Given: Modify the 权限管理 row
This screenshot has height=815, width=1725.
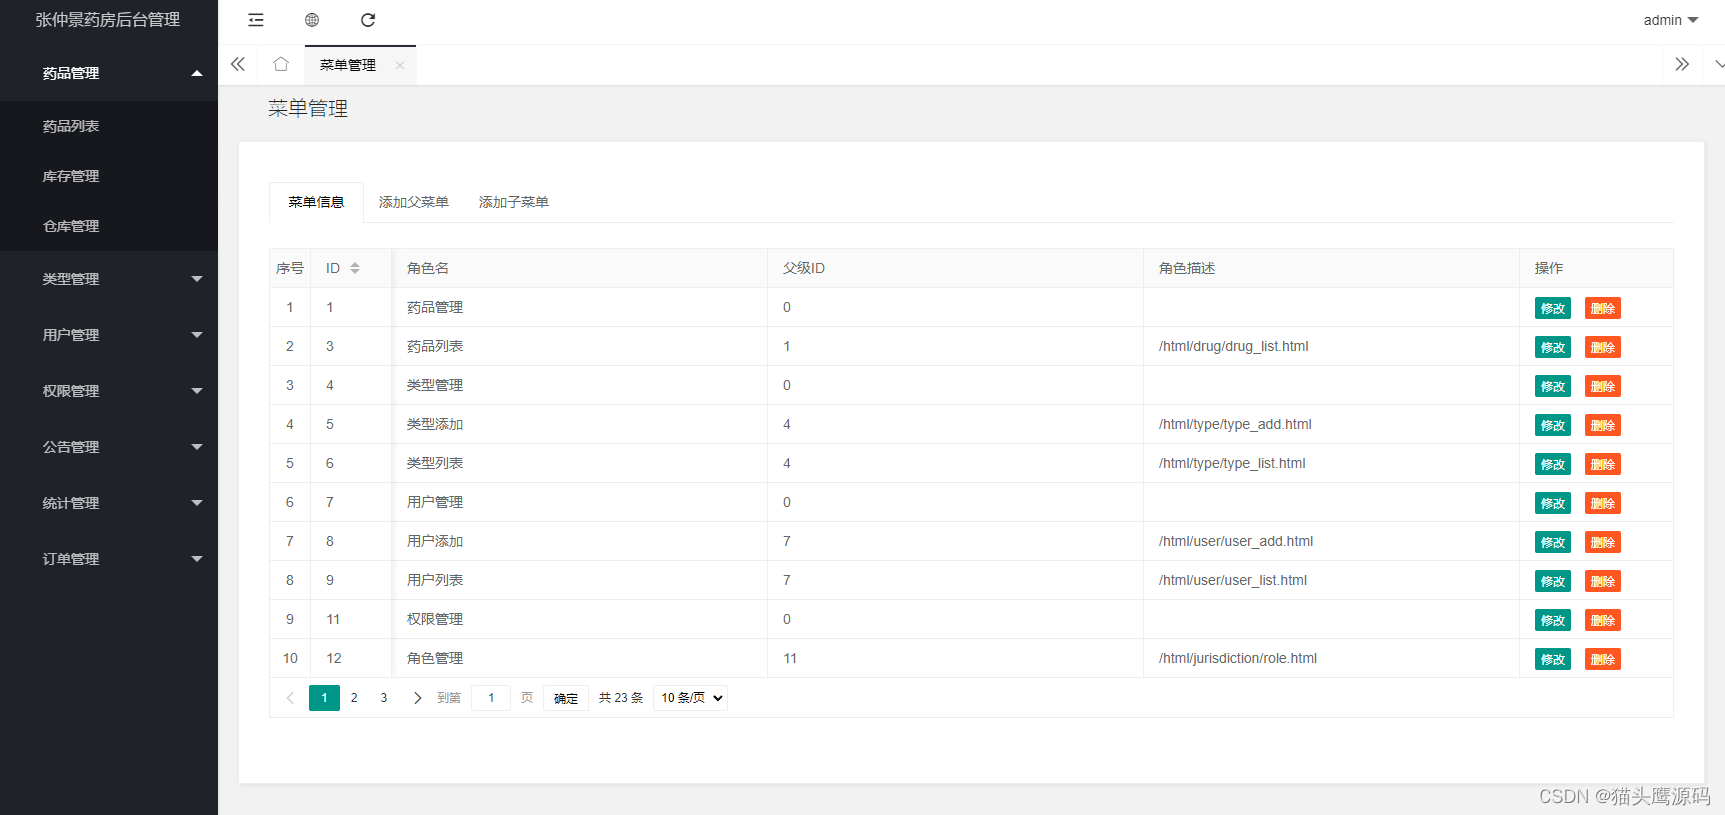Looking at the screenshot, I should [x=1553, y=620].
